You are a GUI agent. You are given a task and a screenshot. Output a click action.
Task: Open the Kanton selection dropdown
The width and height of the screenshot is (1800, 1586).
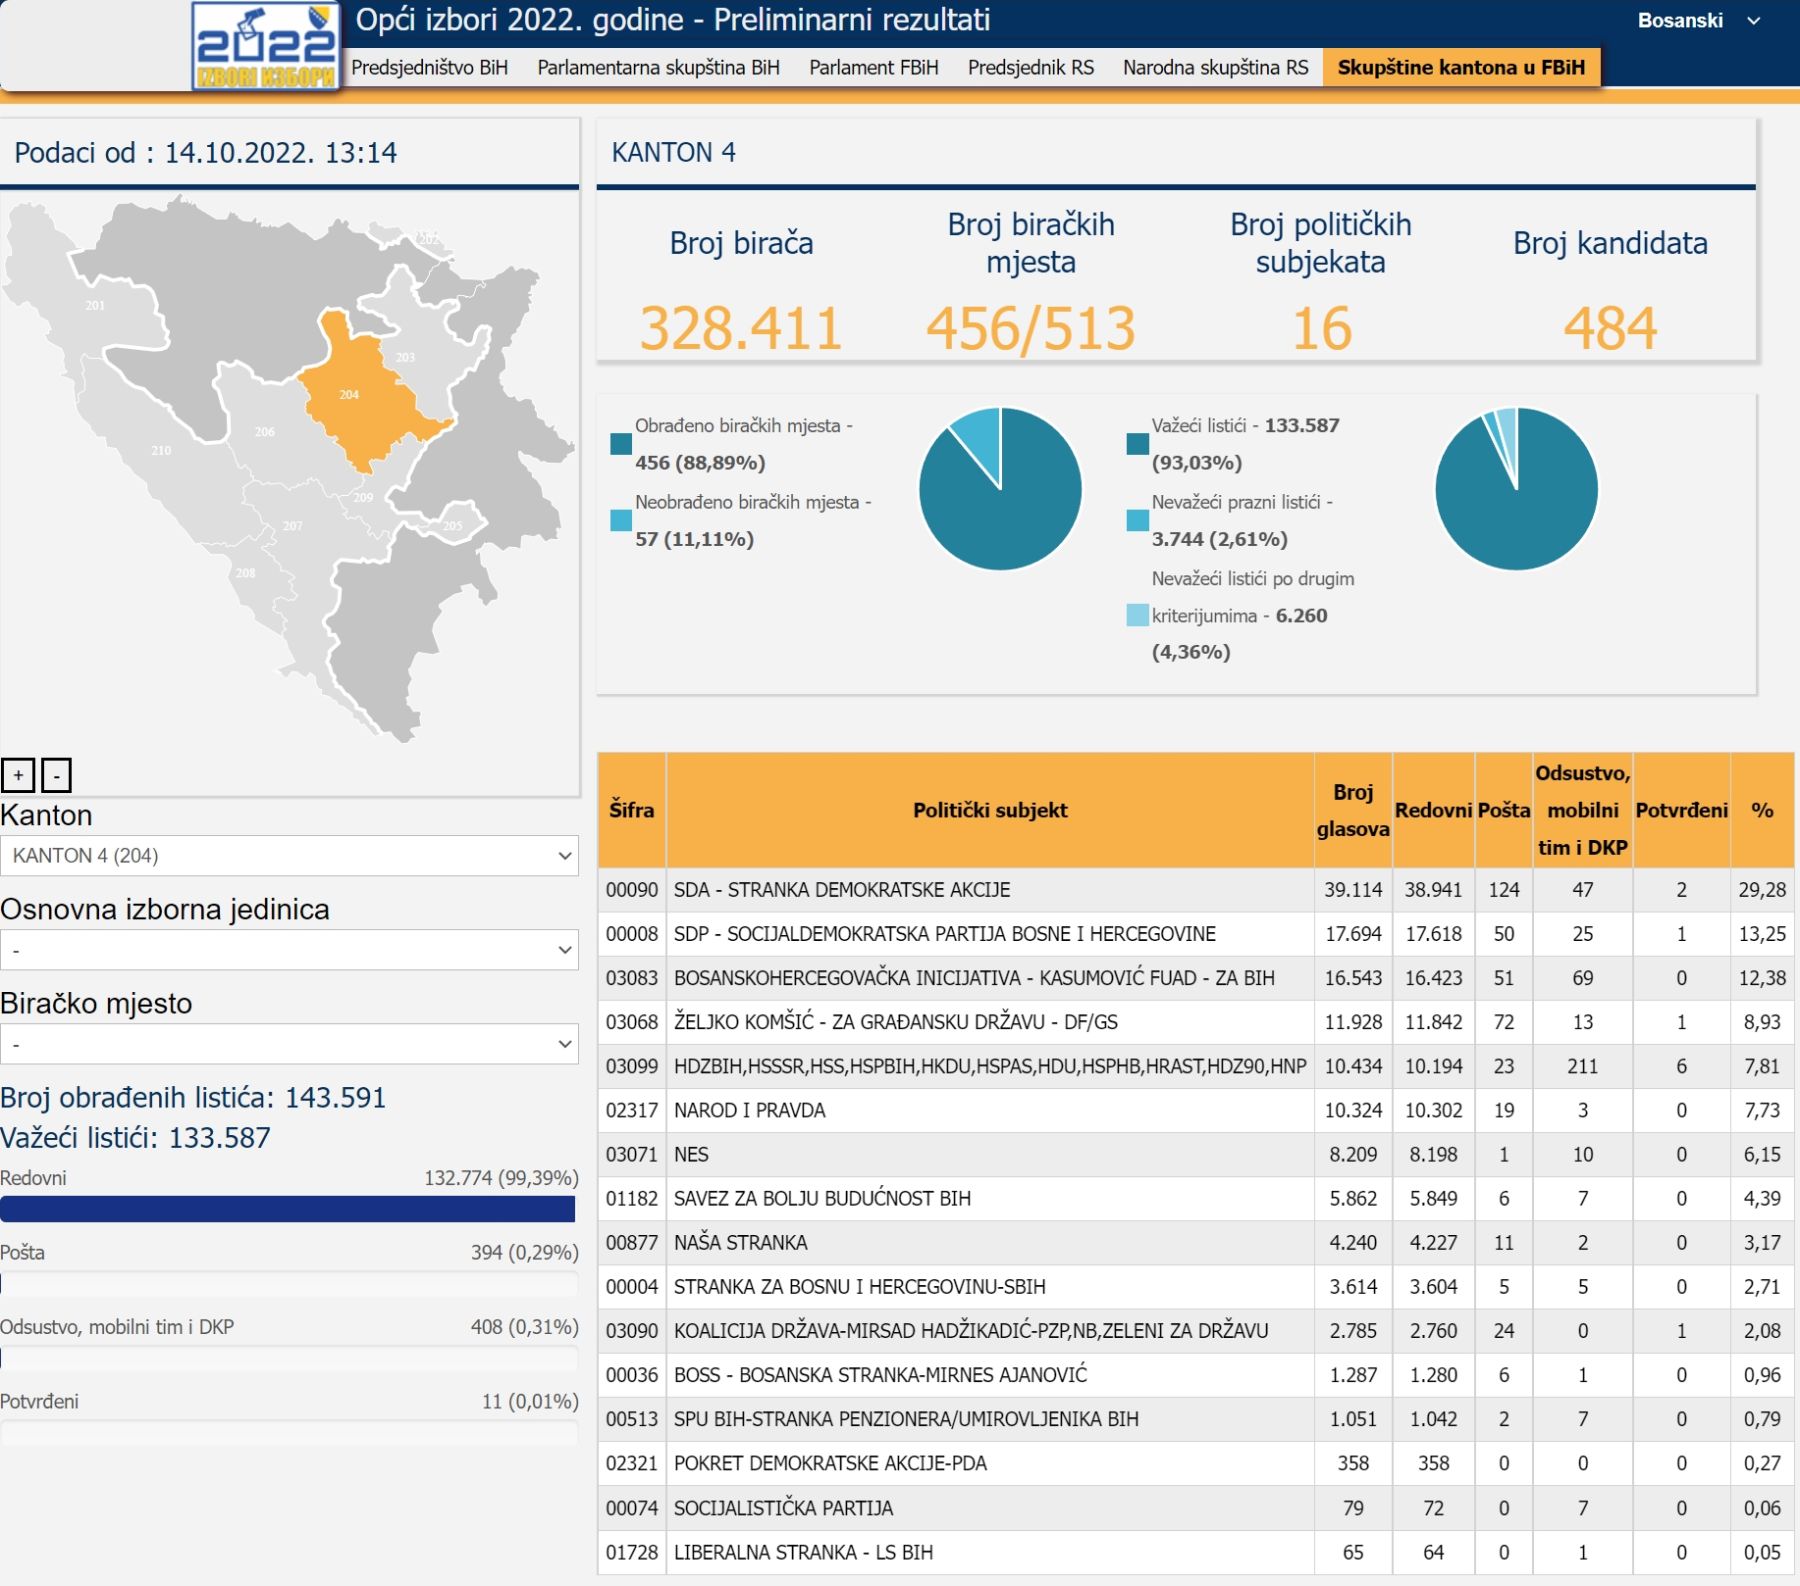(289, 856)
